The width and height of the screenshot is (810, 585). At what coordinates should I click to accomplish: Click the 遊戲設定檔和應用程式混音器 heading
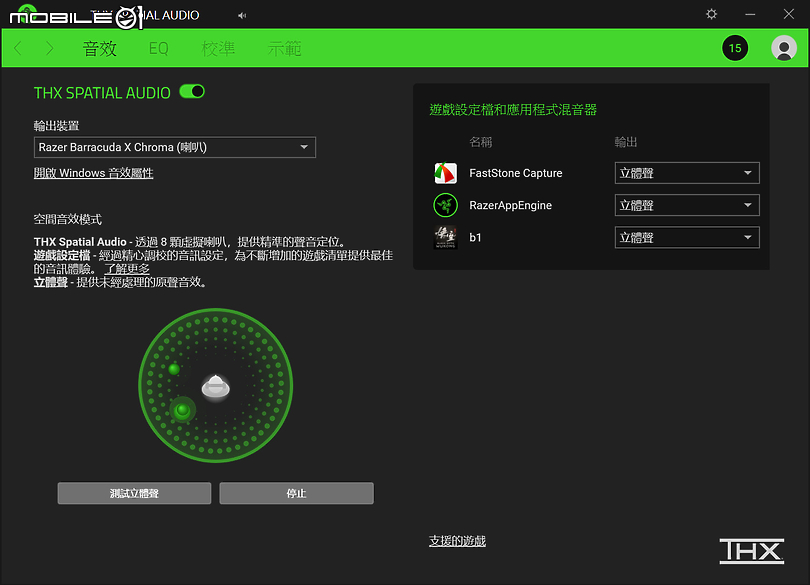[x=513, y=110]
